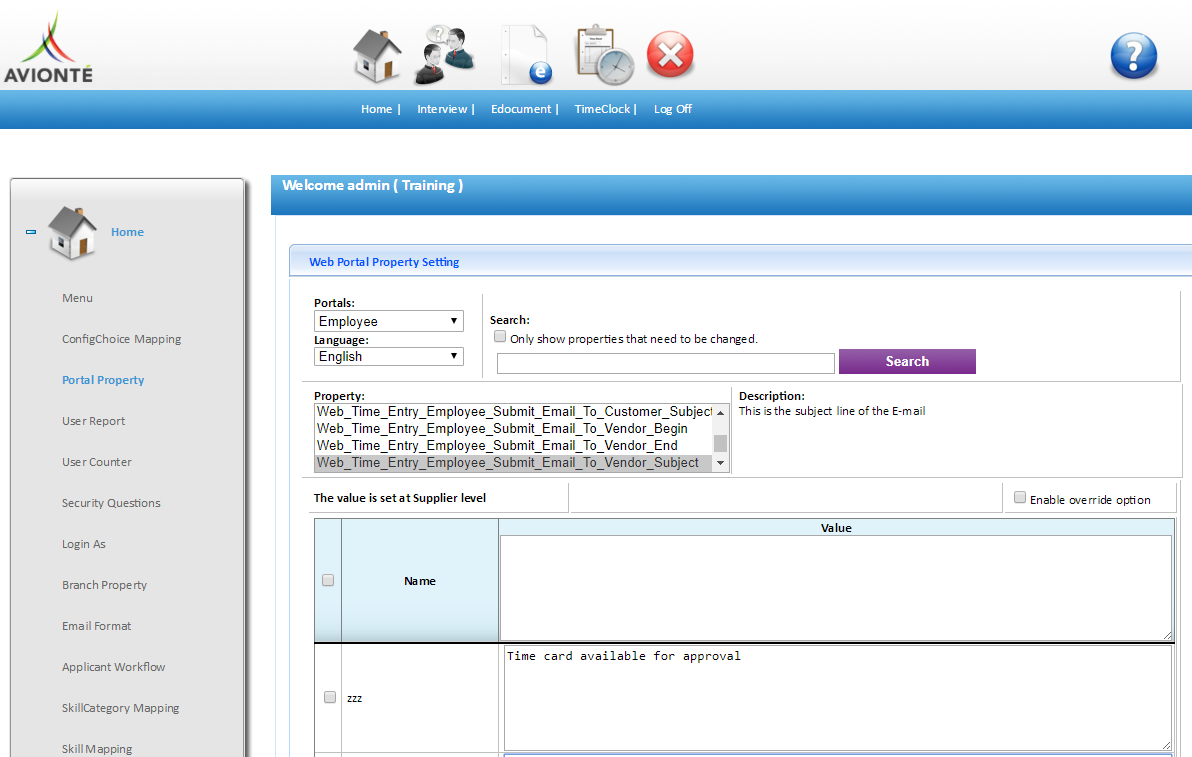Click the property search text field
Screen dimensions: 1192x757
pos(666,363)
